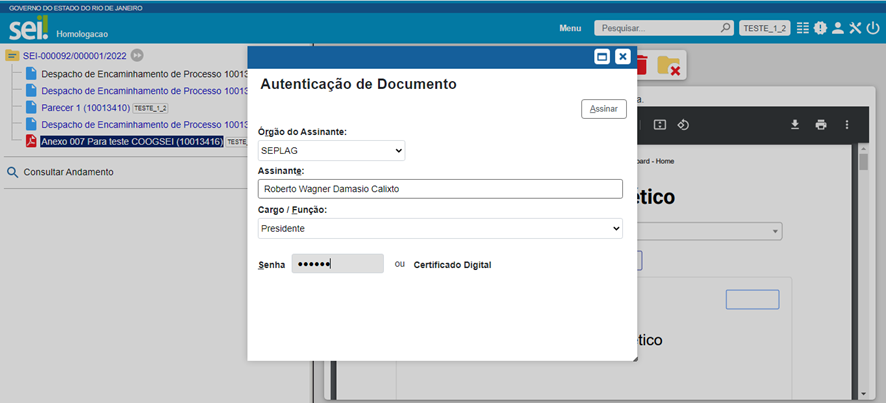Click the fit-to-page icon in PDF viewer
Screen dimensions: 886x403
click(x=659, y=124)
